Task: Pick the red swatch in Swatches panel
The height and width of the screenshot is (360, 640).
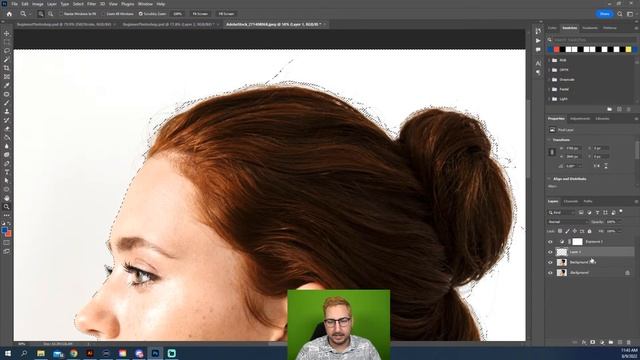Action: pos(556,49)
